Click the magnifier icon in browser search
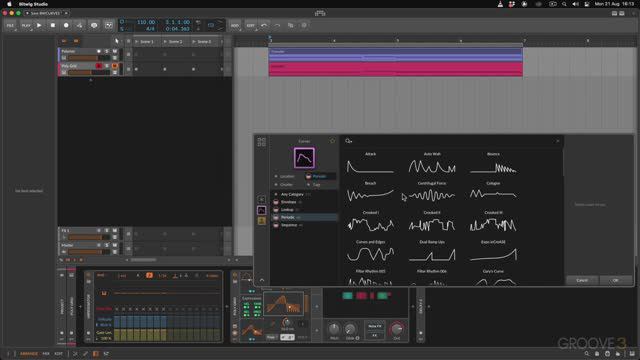Viewport: 640px width, 360px height. tap(348, 141)
